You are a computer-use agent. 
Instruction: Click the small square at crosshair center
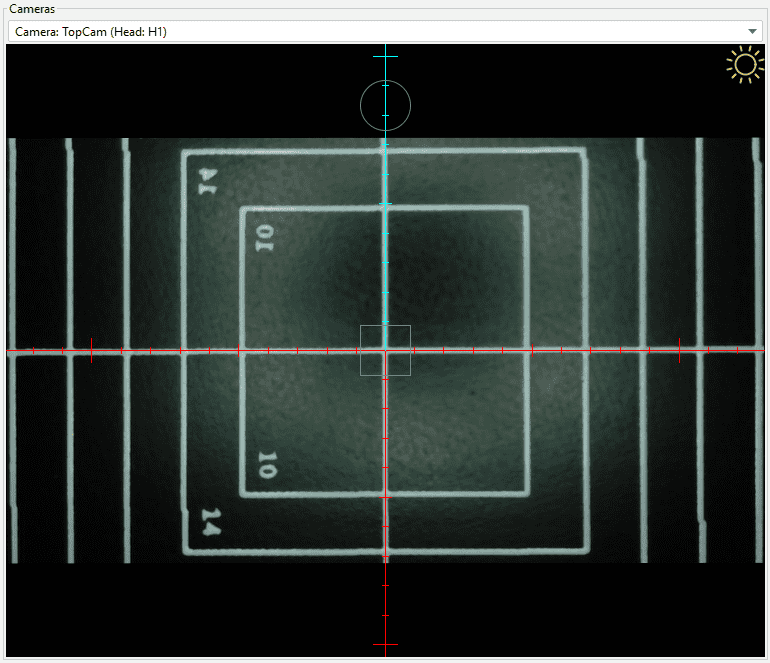[385, 350]
